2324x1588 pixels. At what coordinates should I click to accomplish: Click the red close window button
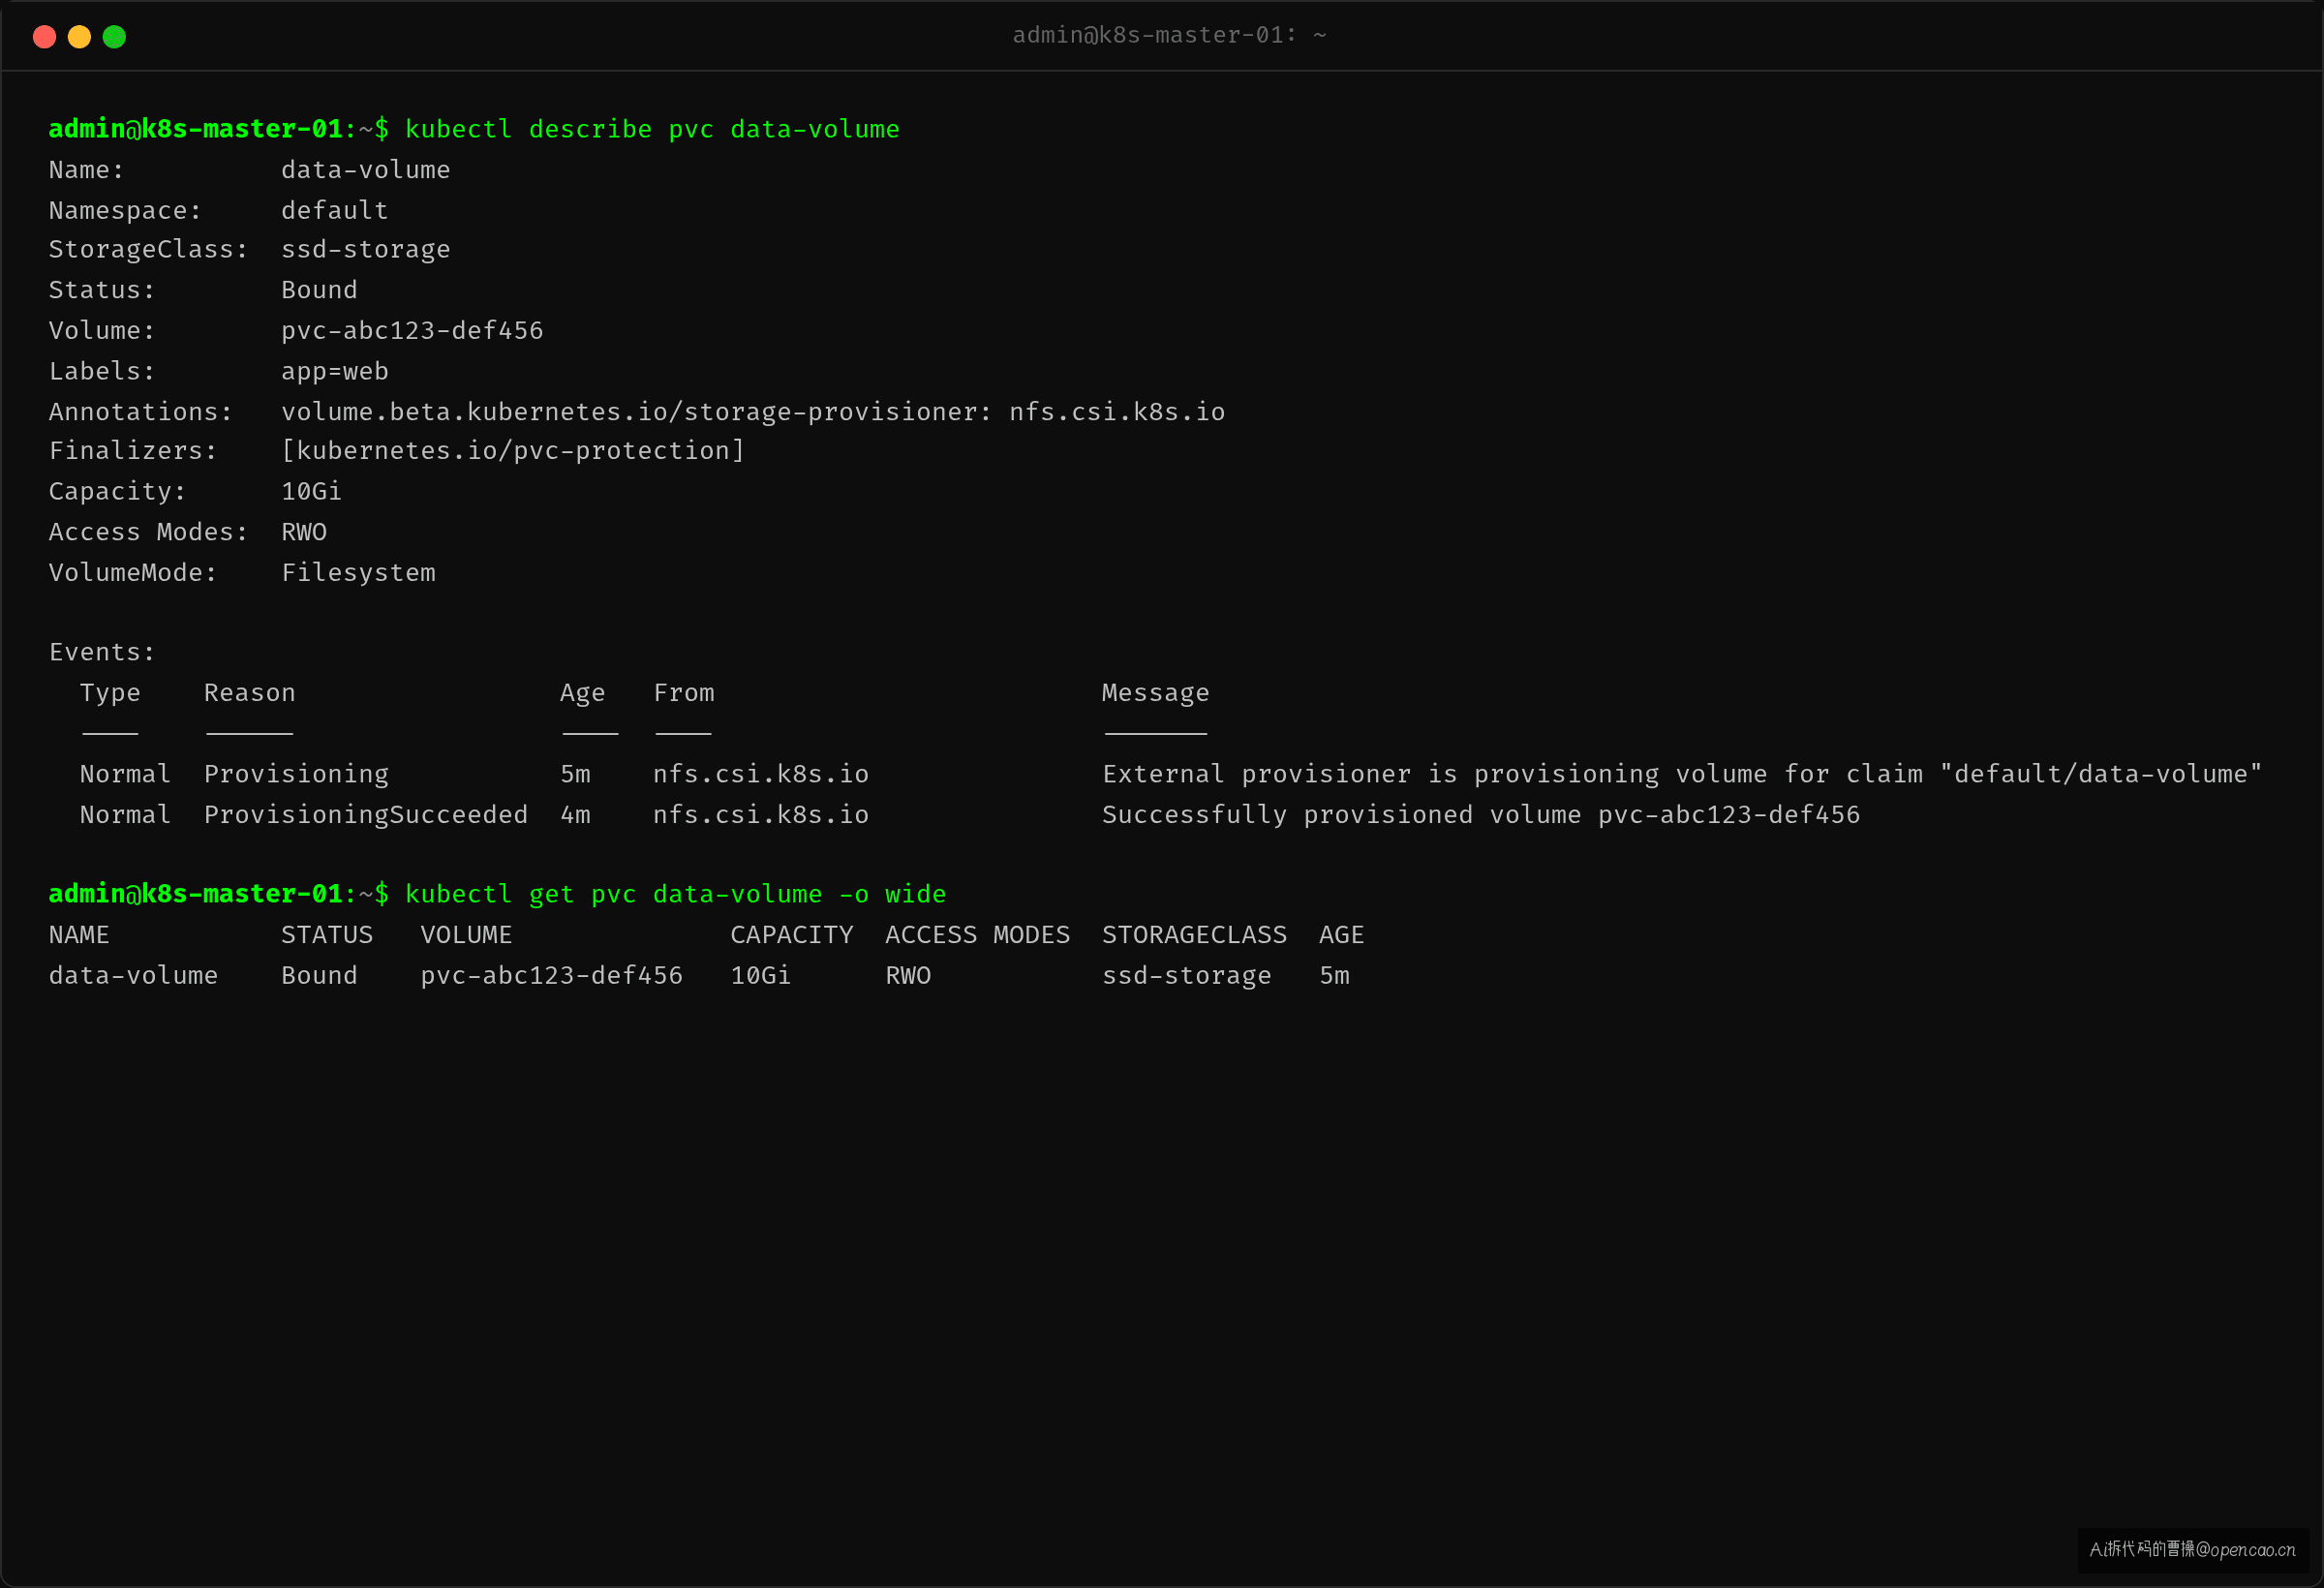pyautogui.click(x=44, y=37)
